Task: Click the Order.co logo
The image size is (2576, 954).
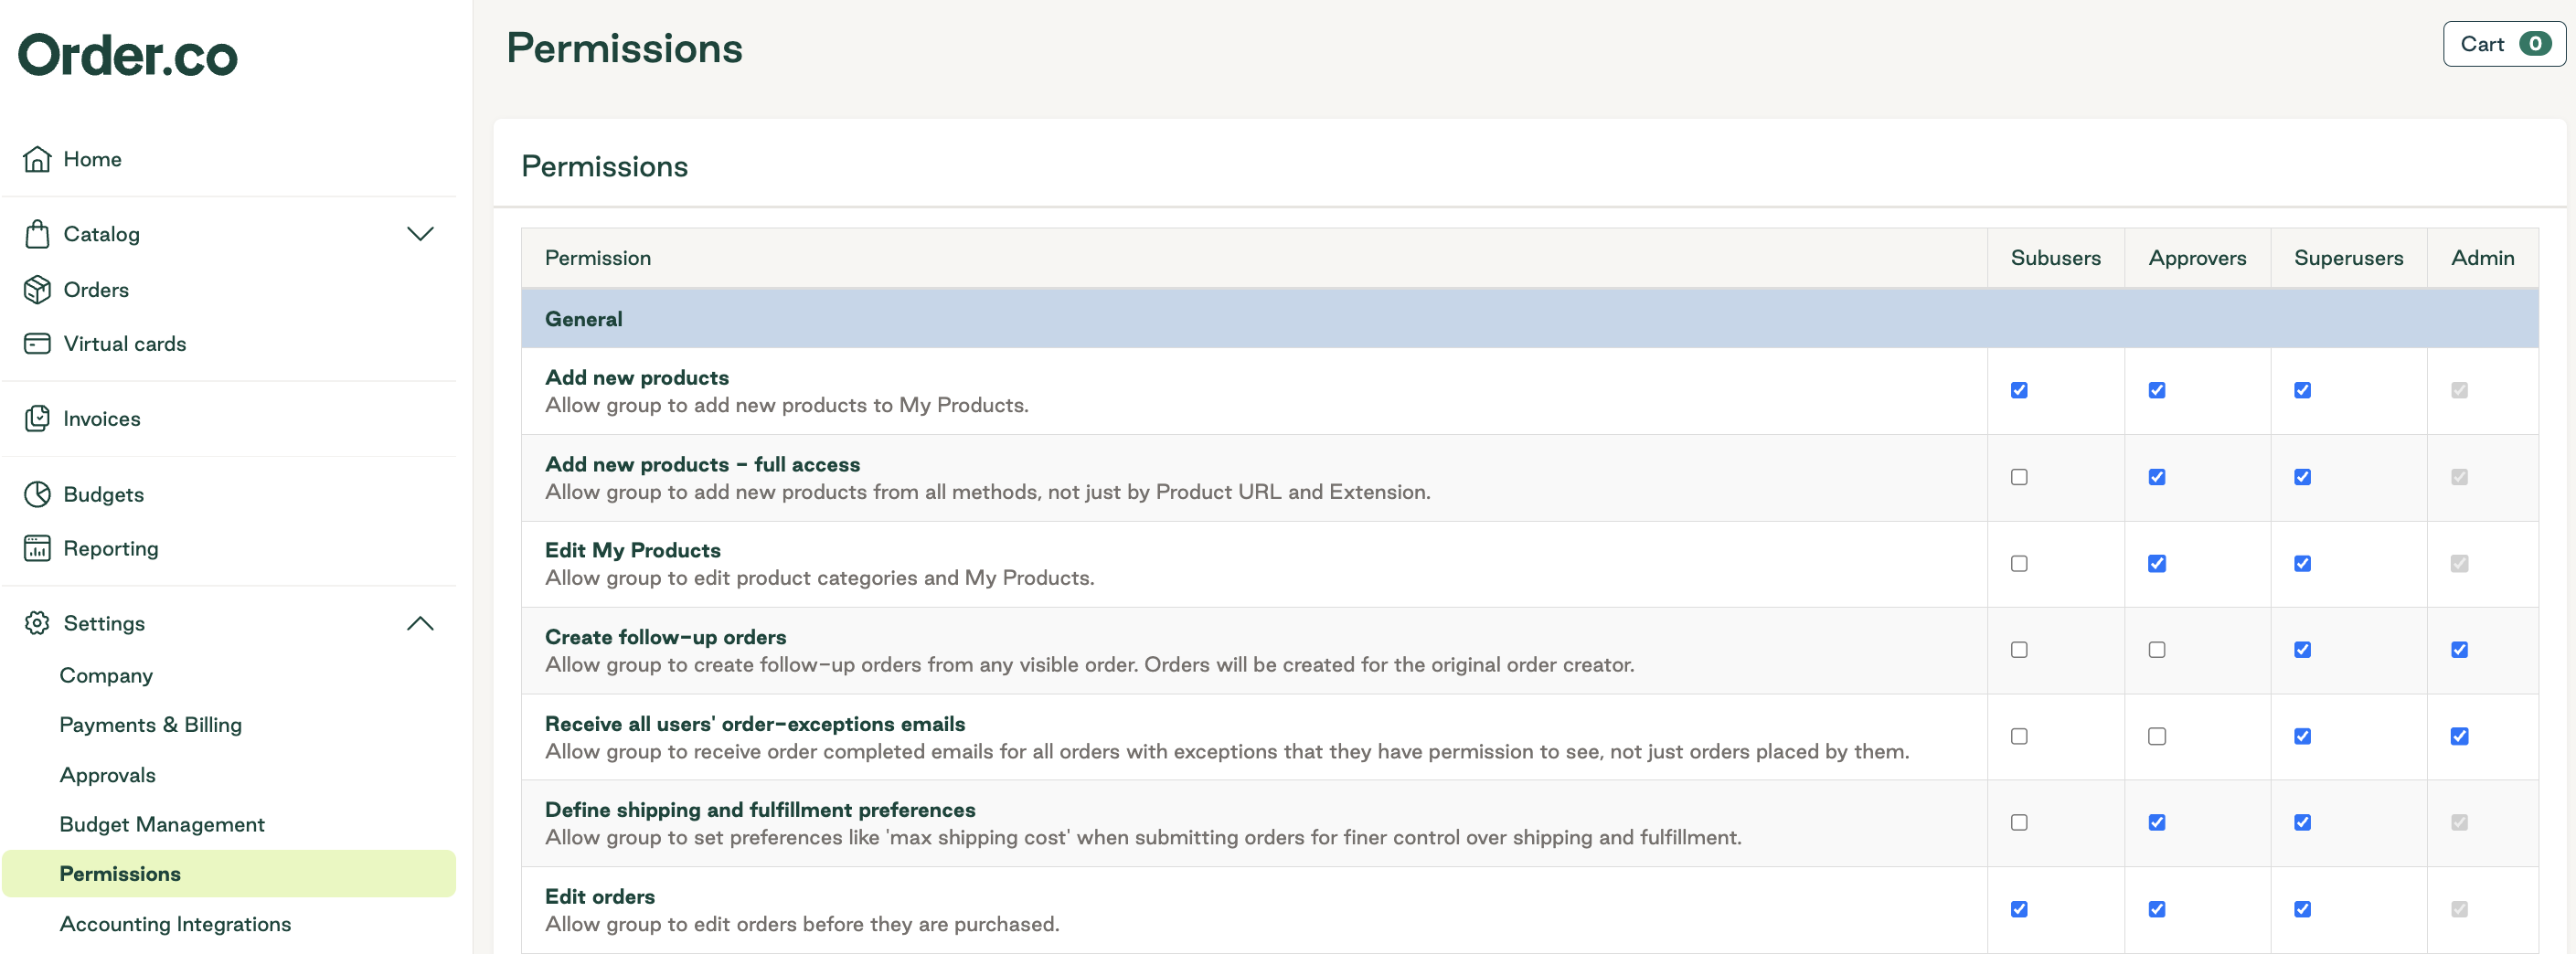Action: coord(128,55)
